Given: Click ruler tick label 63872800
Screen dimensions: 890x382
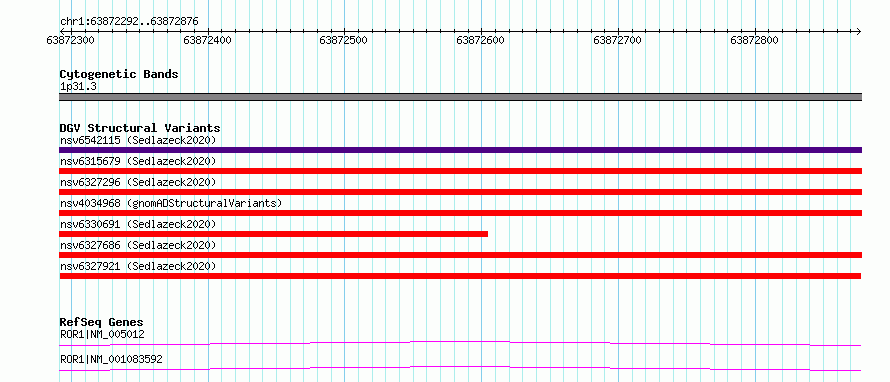Looking at the screenshot, I should point(754,41).
